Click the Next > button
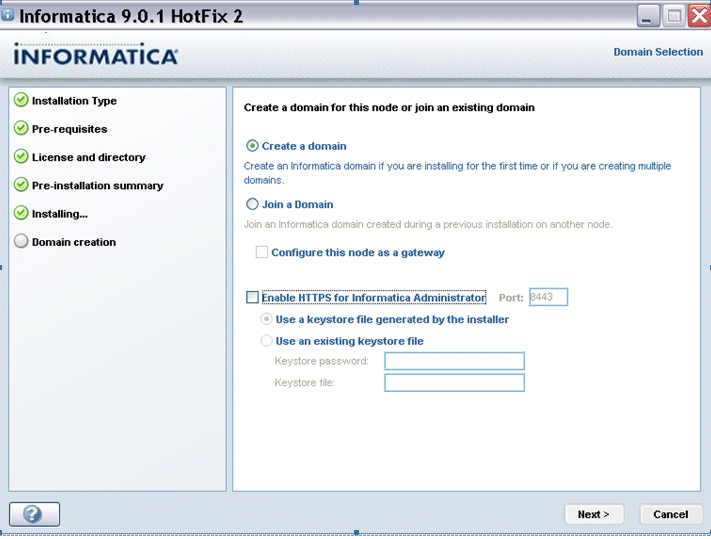The width and height of the screenshot is (711, 539). tap(594, 514)
